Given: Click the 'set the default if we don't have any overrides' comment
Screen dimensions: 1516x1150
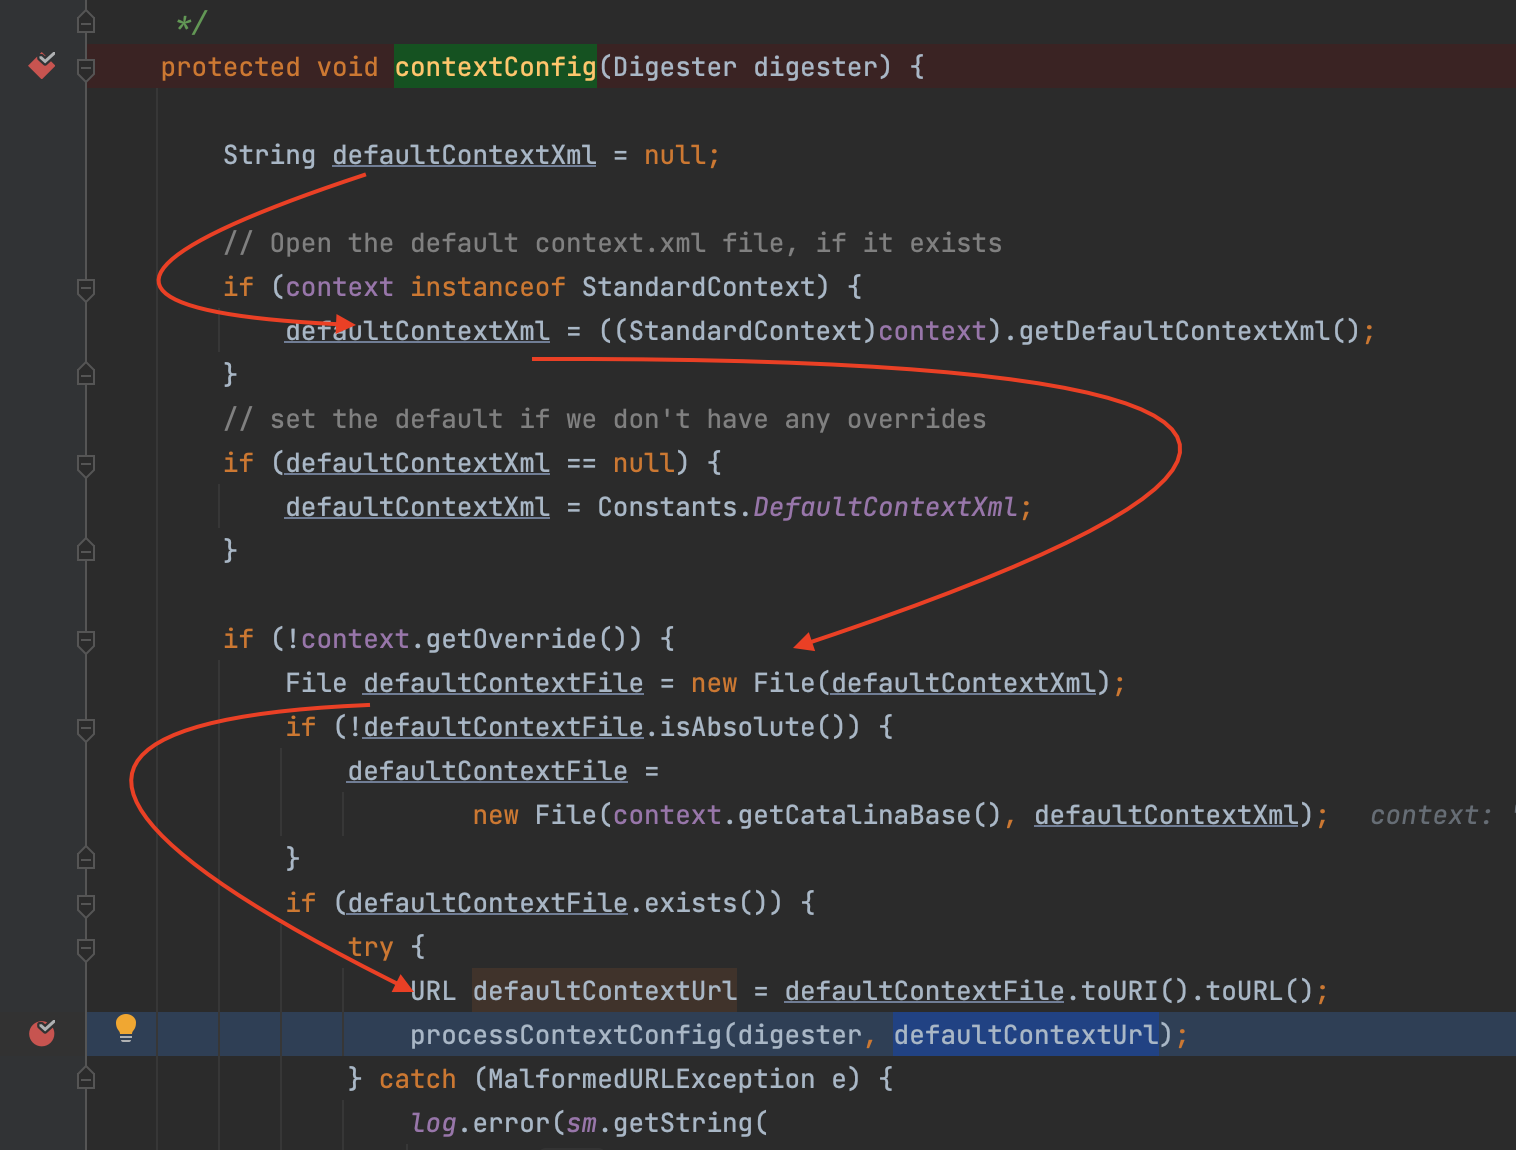Looking at the screenshot, I should tap(605, 419).
